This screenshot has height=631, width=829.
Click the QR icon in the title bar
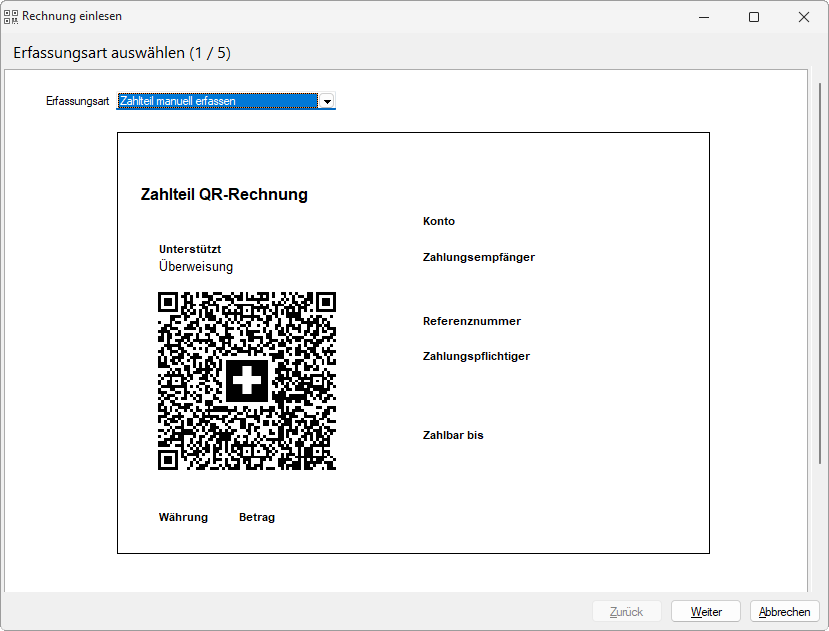pyautogui.click(x=11, y=17)
